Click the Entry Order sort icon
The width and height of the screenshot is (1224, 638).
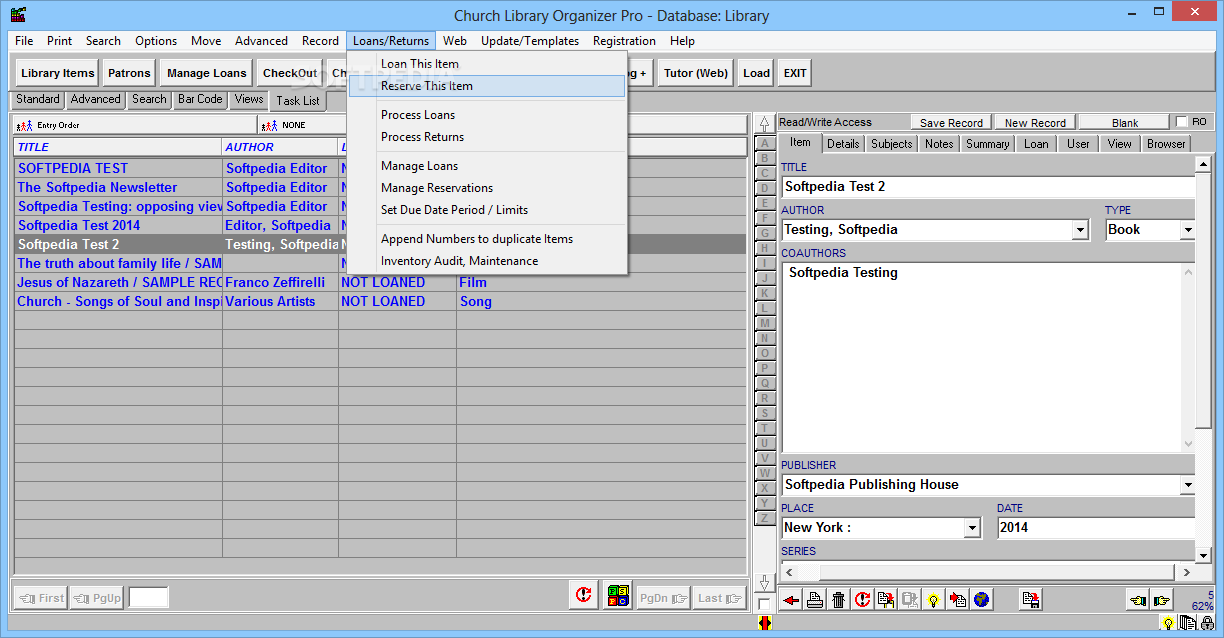25,125
